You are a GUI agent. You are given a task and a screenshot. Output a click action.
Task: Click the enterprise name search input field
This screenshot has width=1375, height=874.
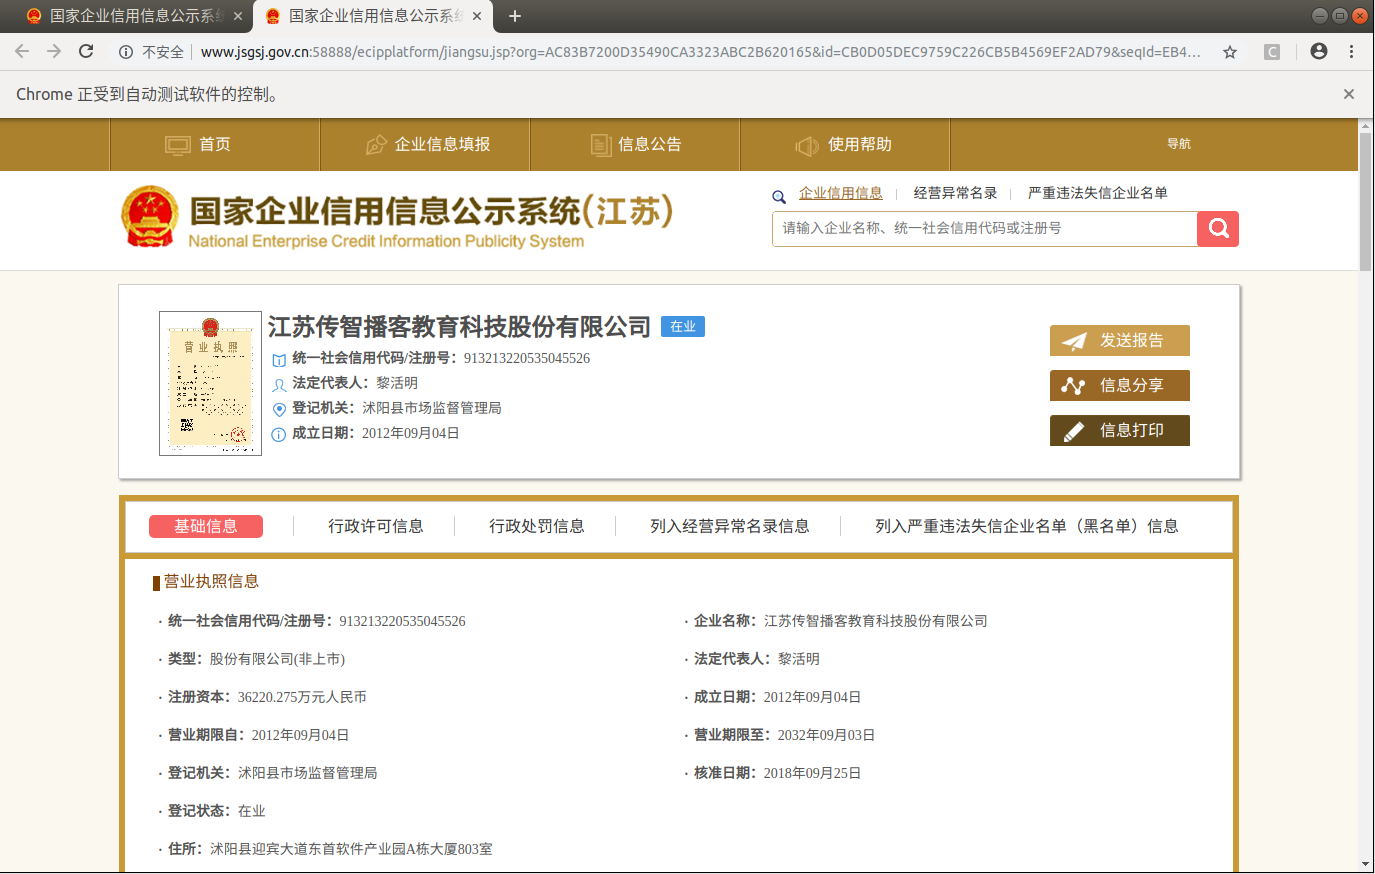click(985, 229)
